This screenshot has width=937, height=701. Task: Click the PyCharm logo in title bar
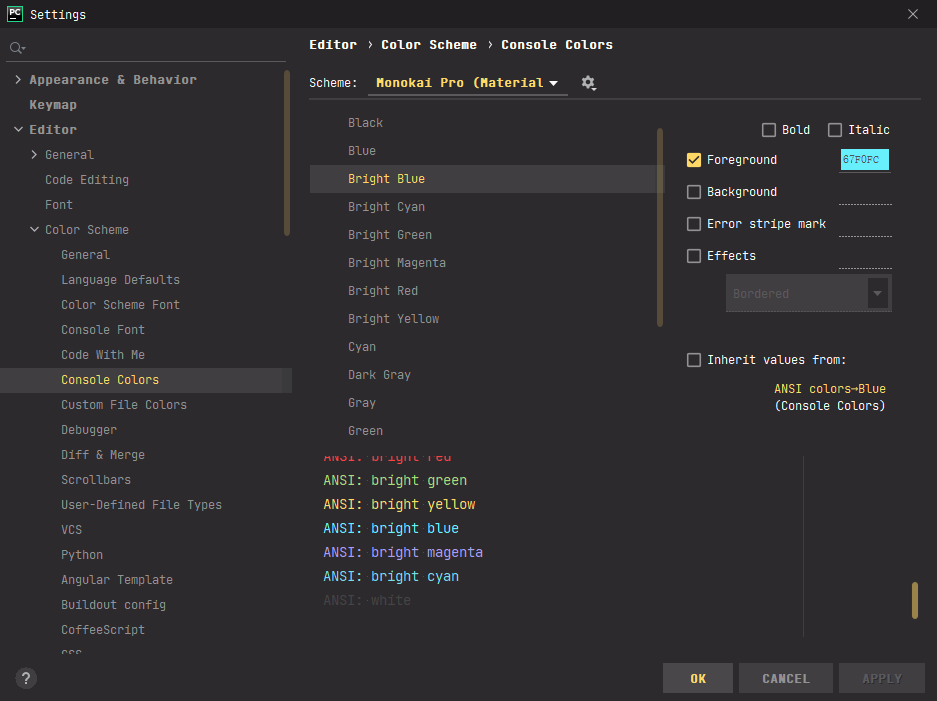[15, 14]
